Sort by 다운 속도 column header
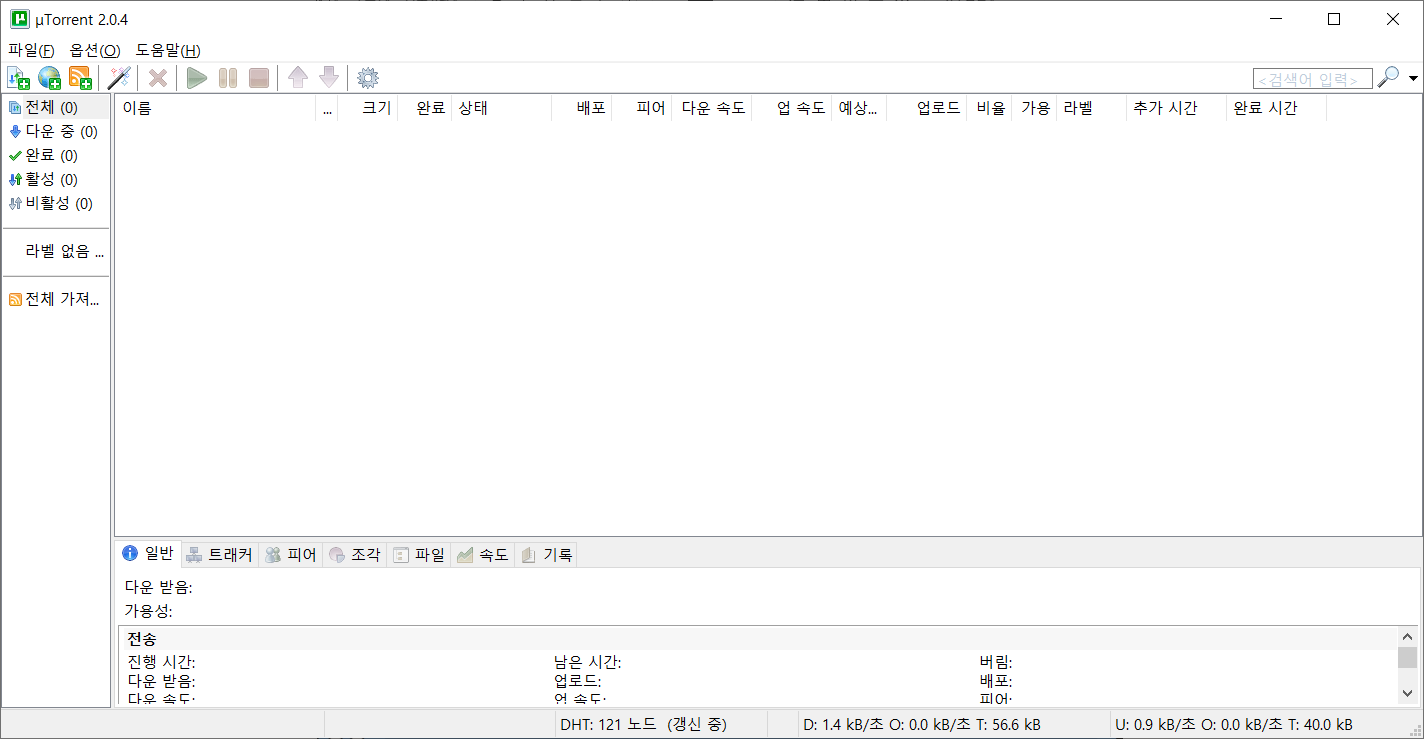Screen dimensions: 1424x739 (x=712, y=108)
